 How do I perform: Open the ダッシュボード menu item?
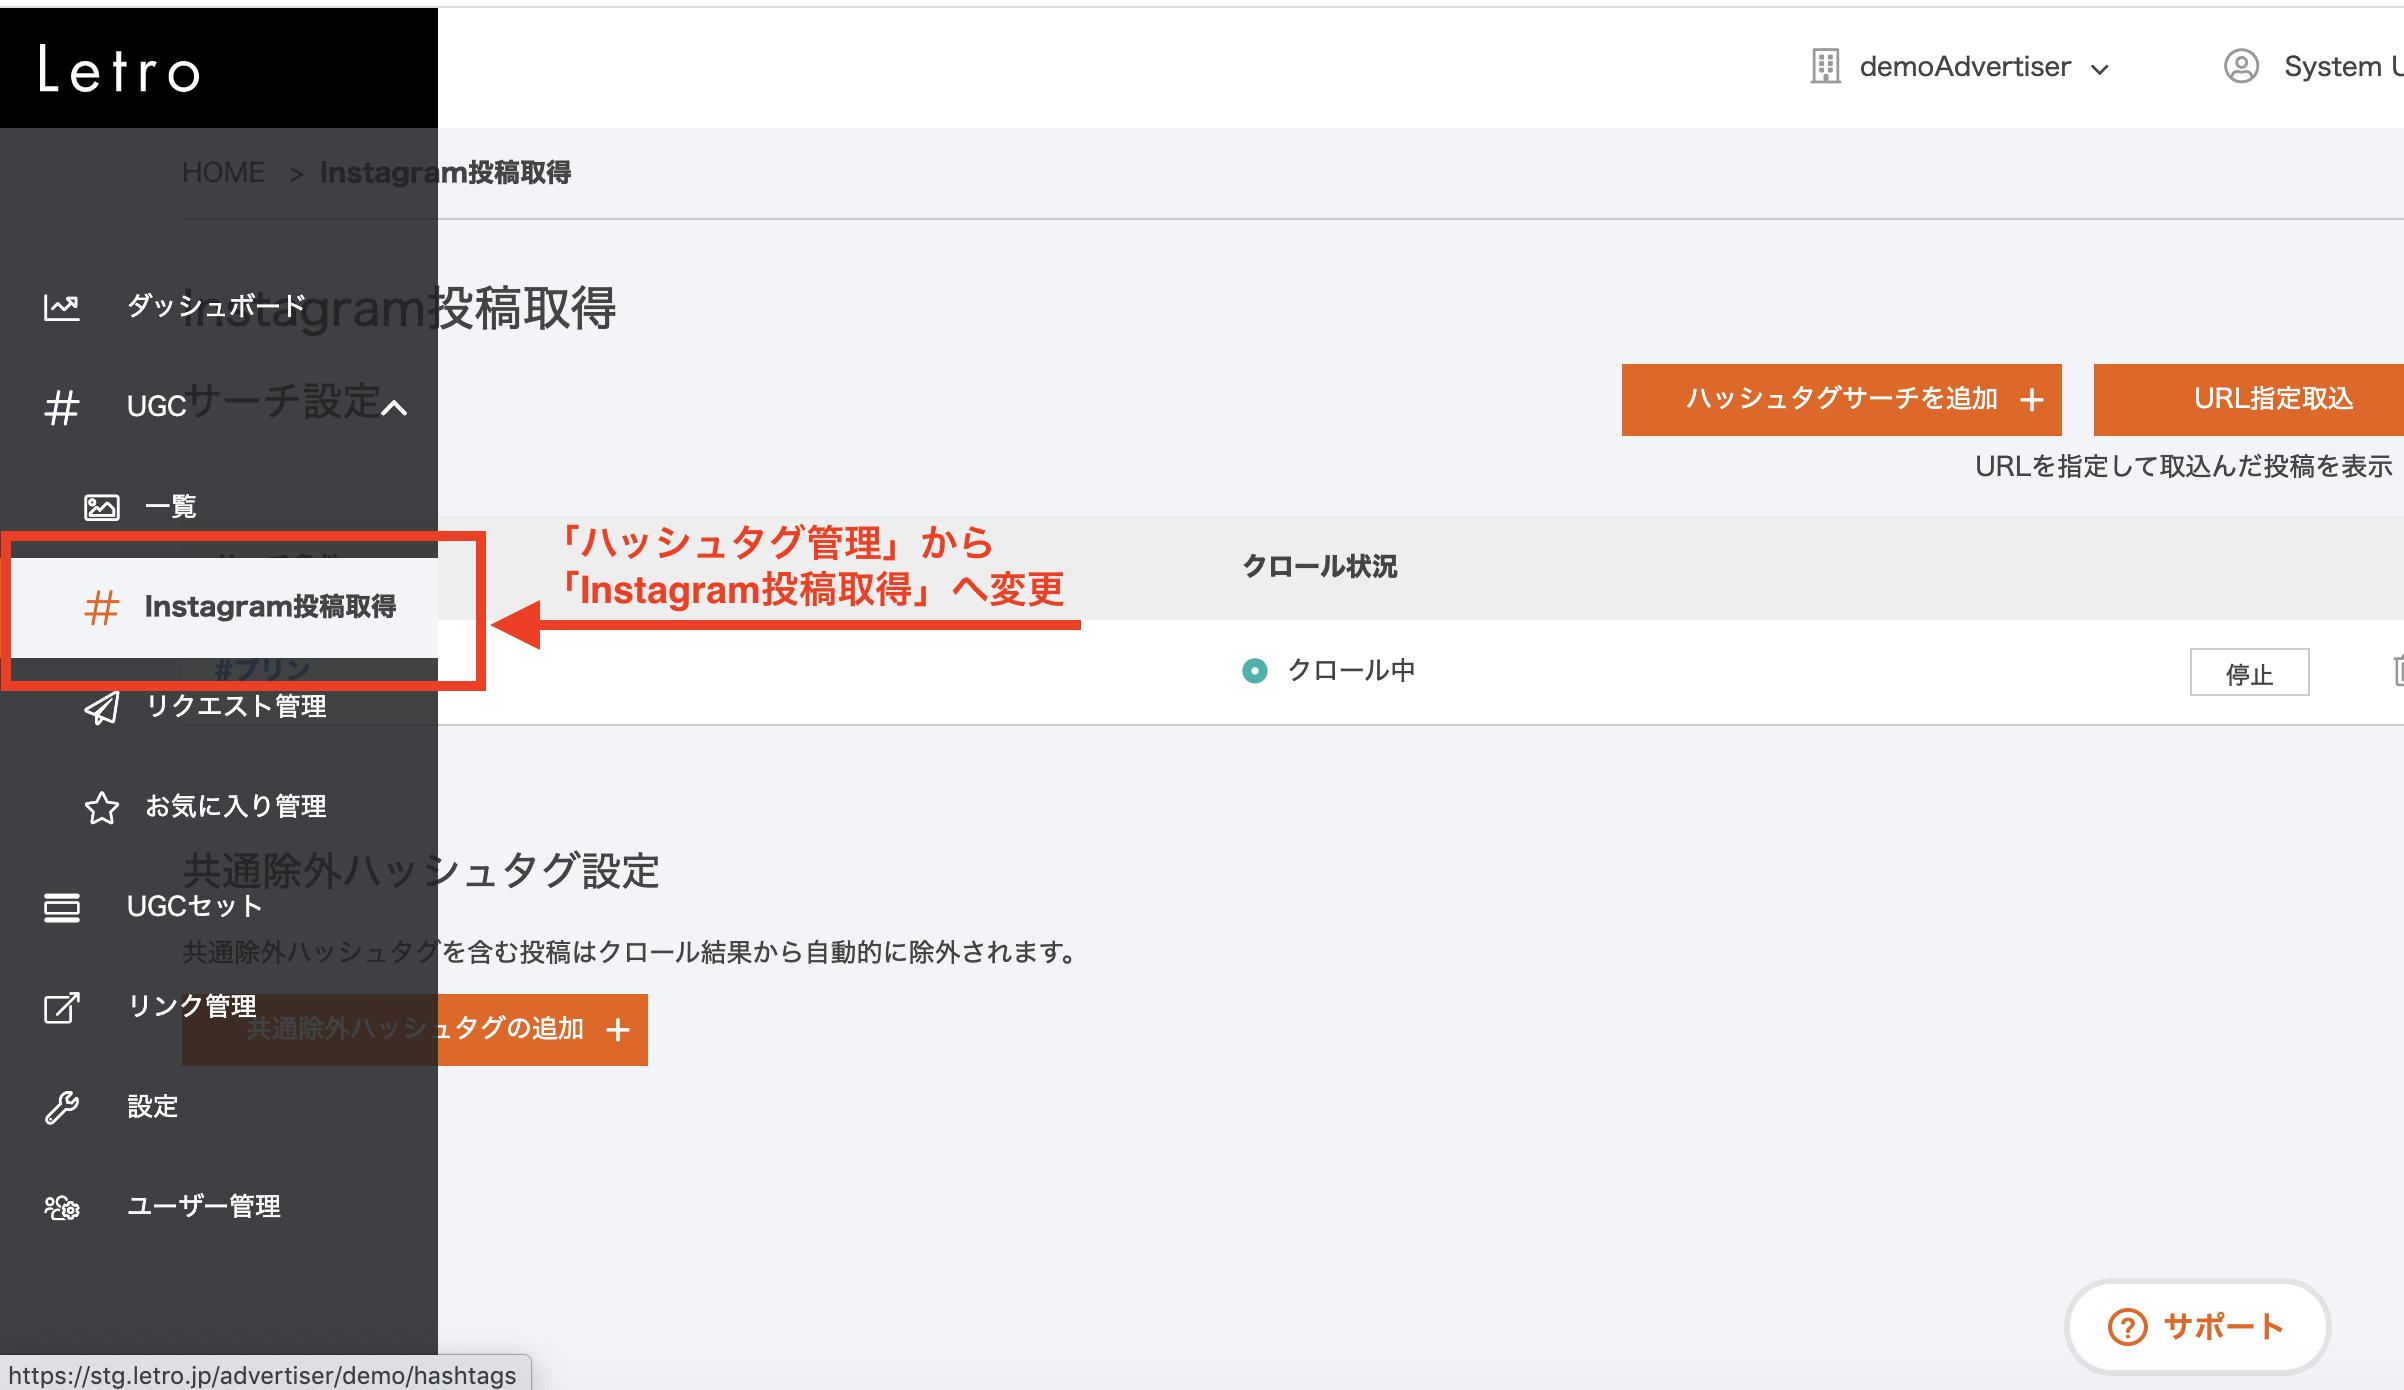(215, 306)
